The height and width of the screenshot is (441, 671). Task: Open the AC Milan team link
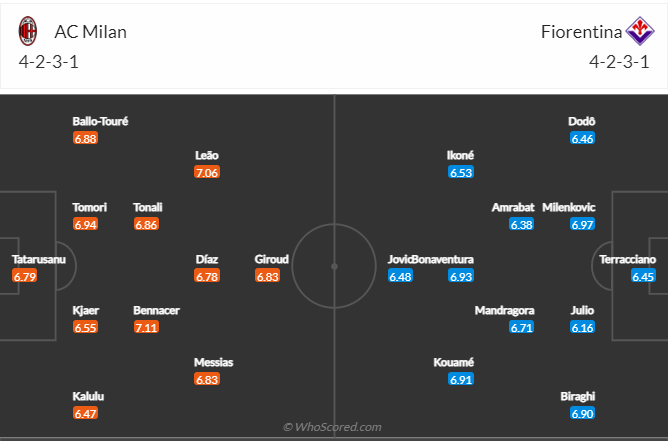click(x=92, y=31)
